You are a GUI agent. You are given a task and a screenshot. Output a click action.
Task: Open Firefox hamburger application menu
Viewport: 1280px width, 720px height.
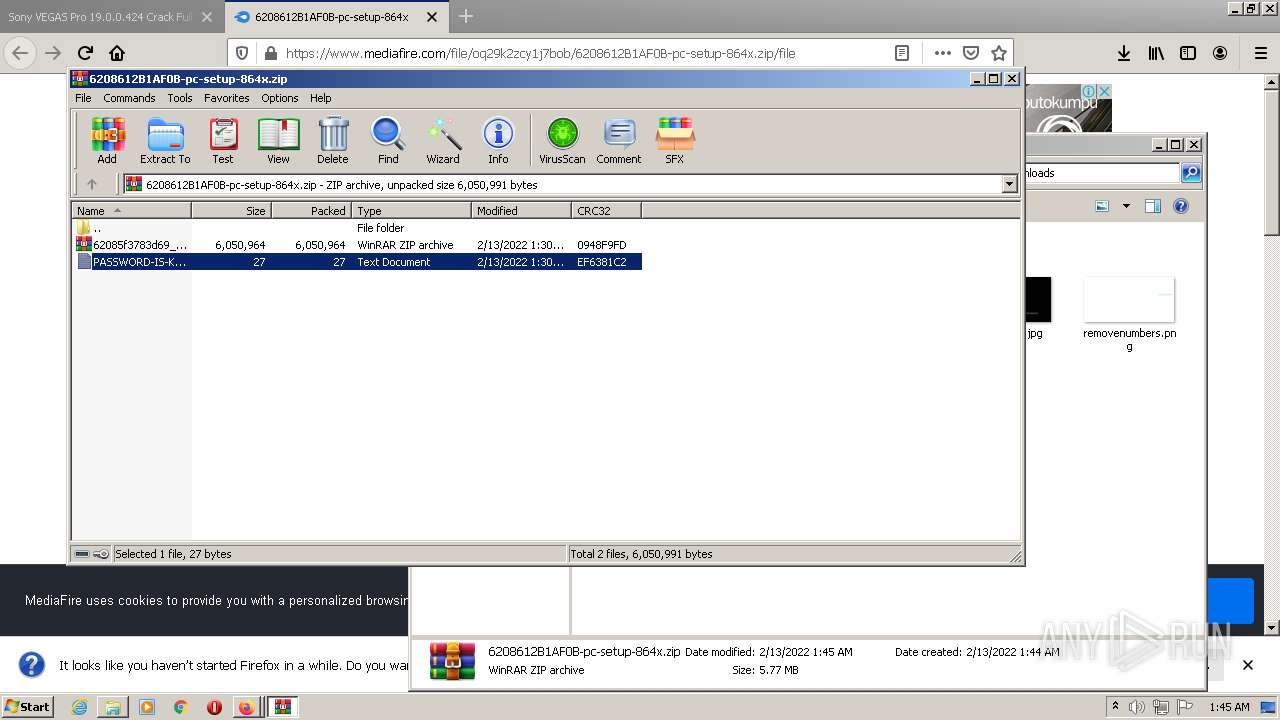[x=1260, y=53]
